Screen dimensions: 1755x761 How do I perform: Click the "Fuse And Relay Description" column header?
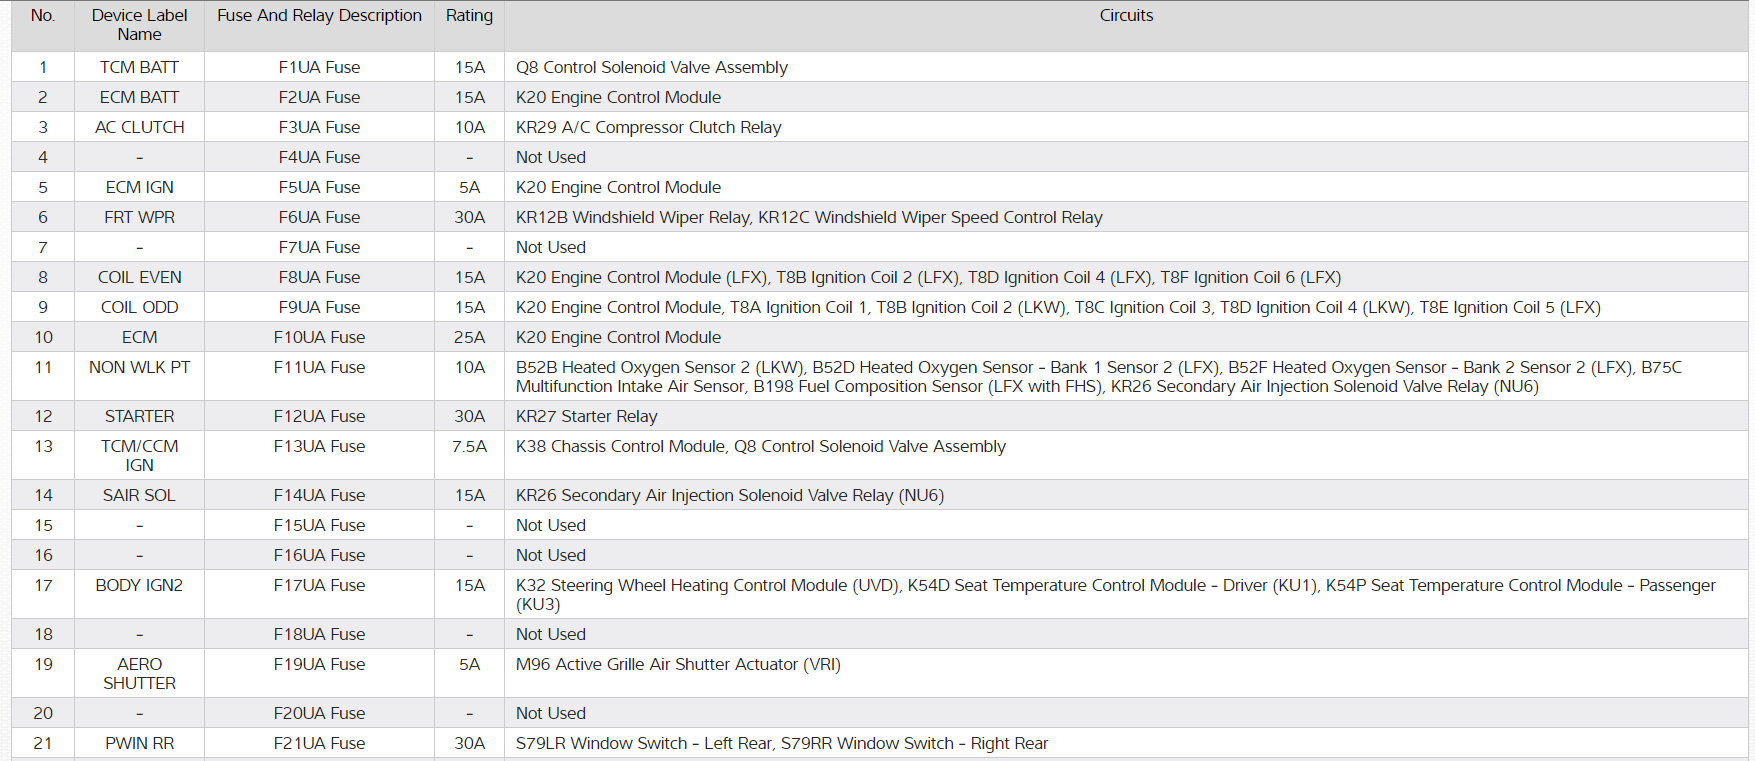[x=319, y=16]
